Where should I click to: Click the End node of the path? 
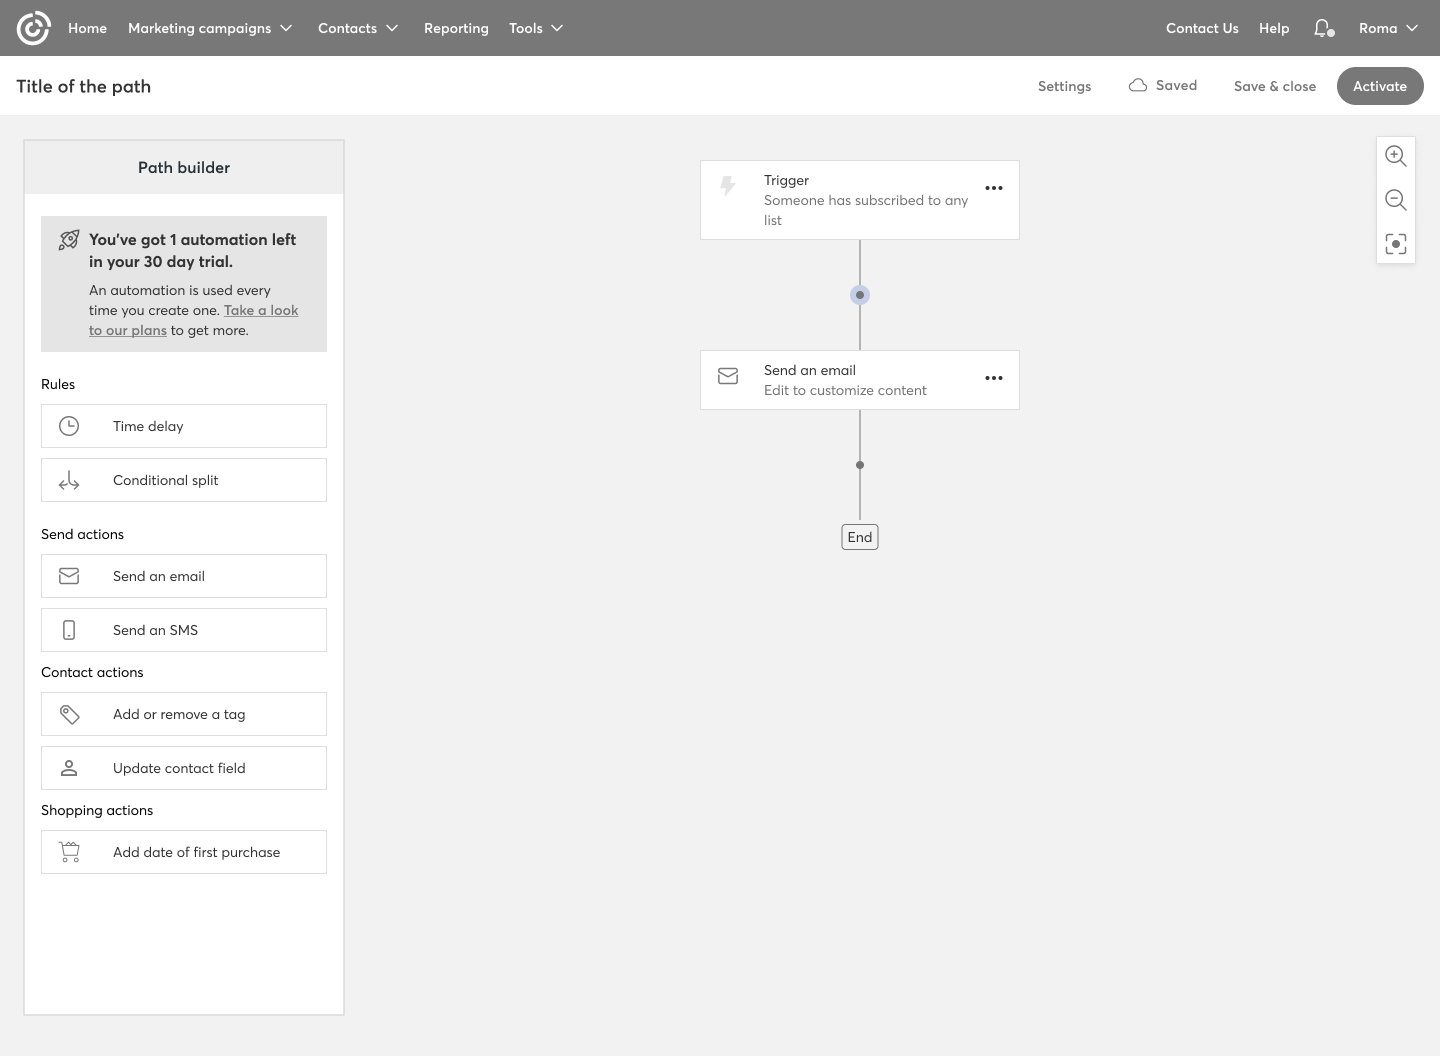coord(860,537)
